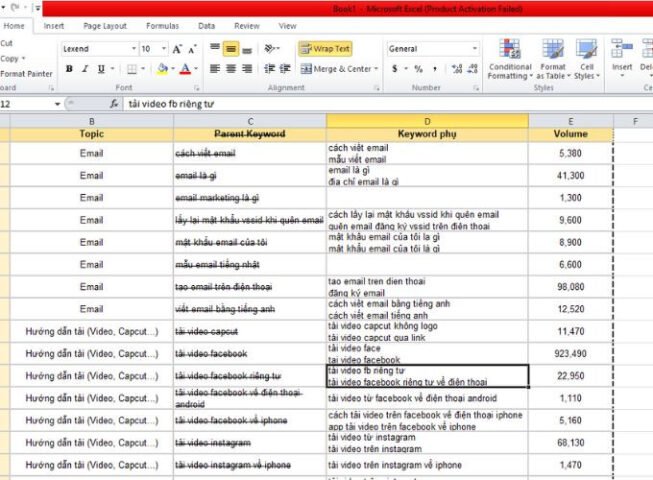Open Cell Styles gallery
653x480 pixels.
click(586, 59)
